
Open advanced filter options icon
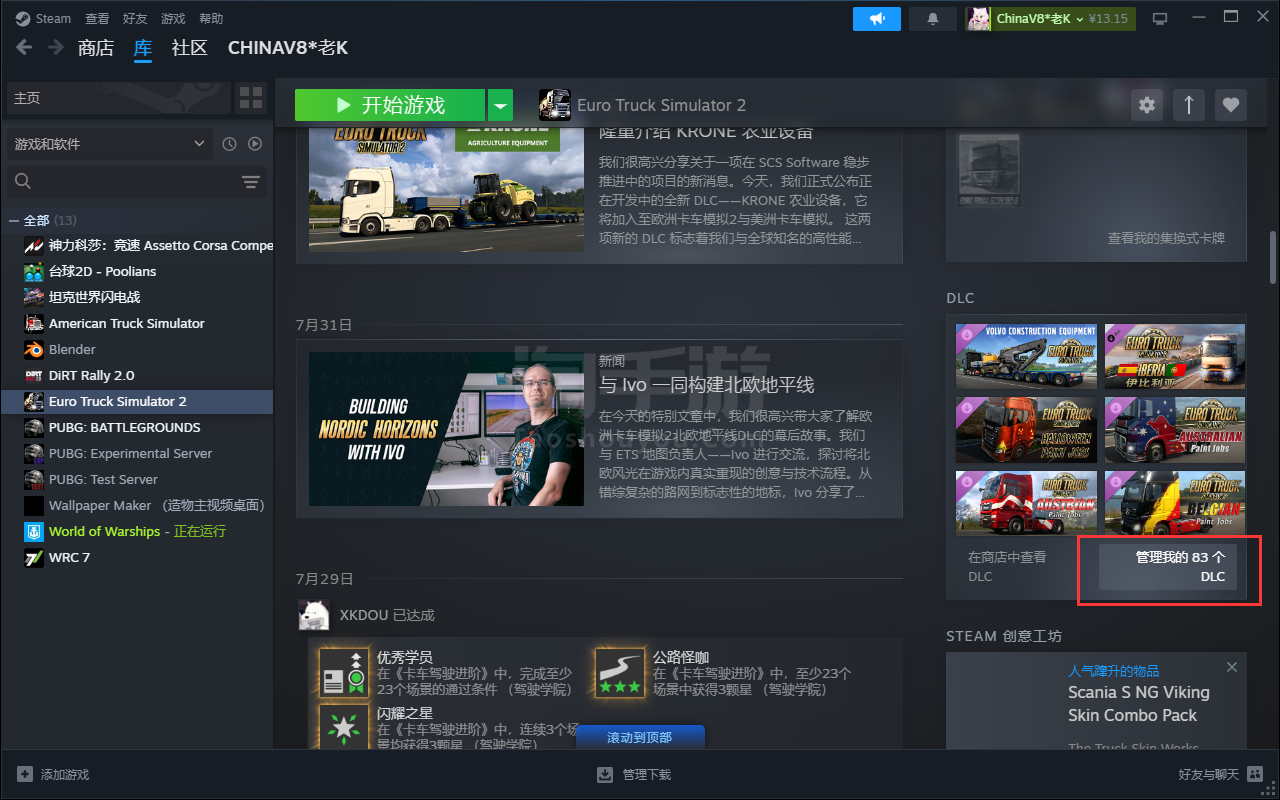(x=251, y=181)
